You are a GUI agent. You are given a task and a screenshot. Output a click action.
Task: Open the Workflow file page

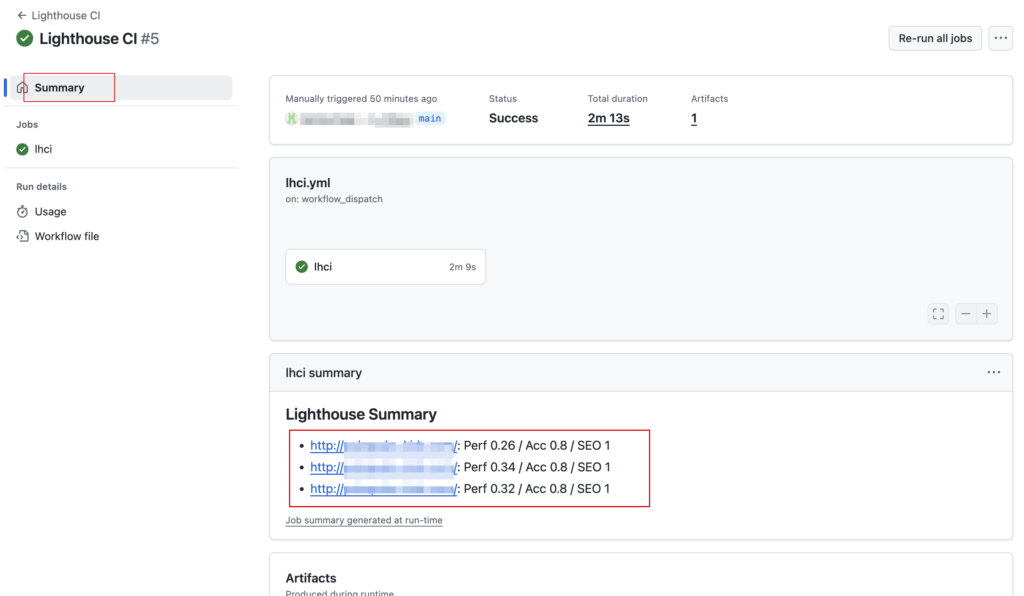point(66,237)
